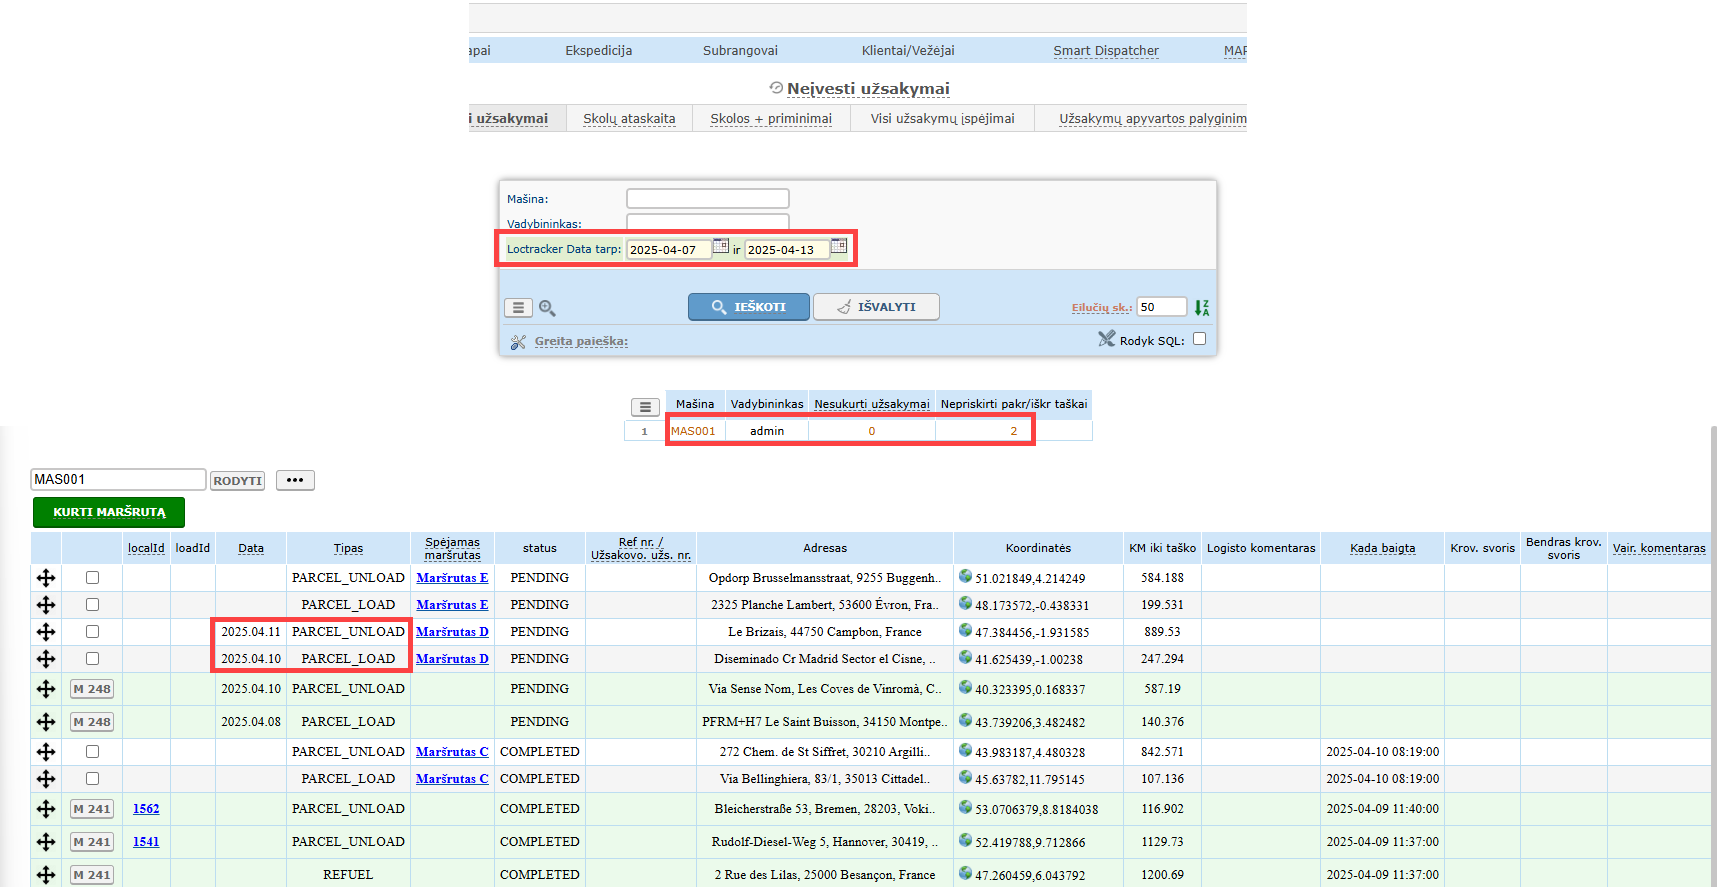Open Maršrutas E link in Buggenhout row
1717x887 pixels.
pyautogui.click(x=452, y=578)
